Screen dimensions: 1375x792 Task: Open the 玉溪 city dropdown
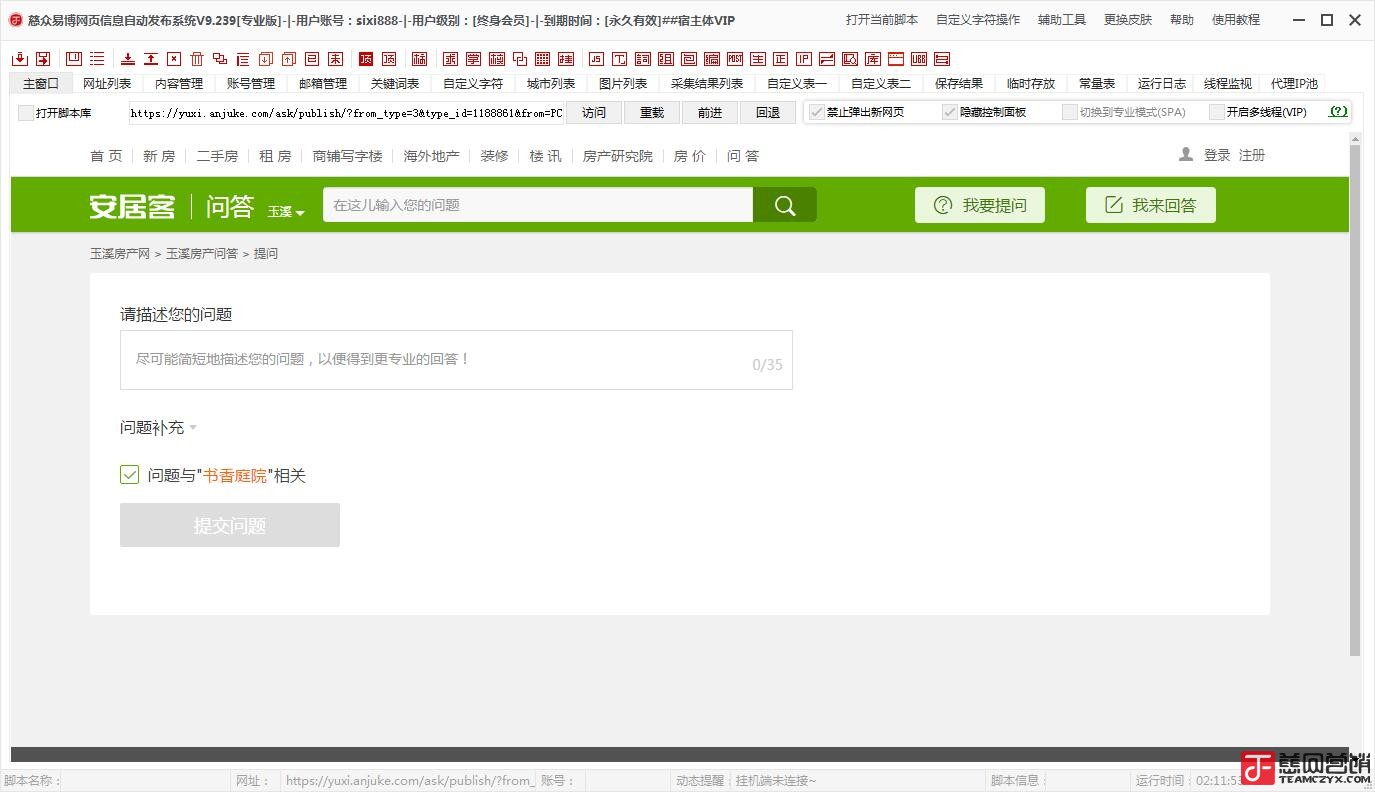pos(286,212)
